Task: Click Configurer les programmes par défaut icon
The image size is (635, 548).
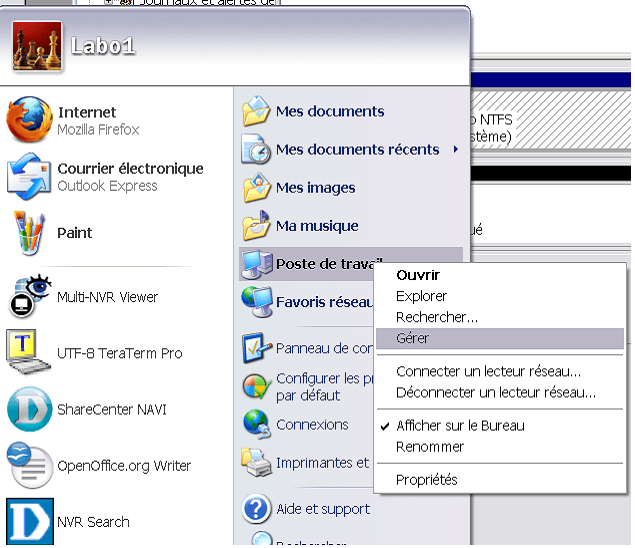Action: click(257, 386)
